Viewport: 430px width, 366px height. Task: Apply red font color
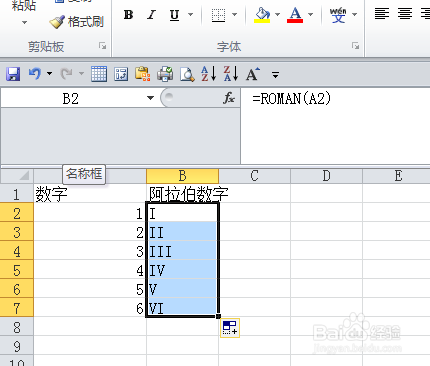(295, 15)
